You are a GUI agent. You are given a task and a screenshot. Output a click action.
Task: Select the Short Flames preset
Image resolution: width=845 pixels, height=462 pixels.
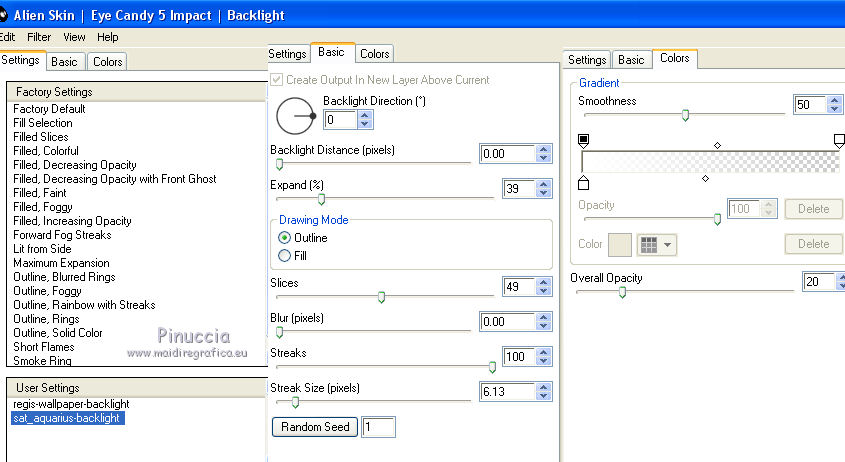(44, 347)
